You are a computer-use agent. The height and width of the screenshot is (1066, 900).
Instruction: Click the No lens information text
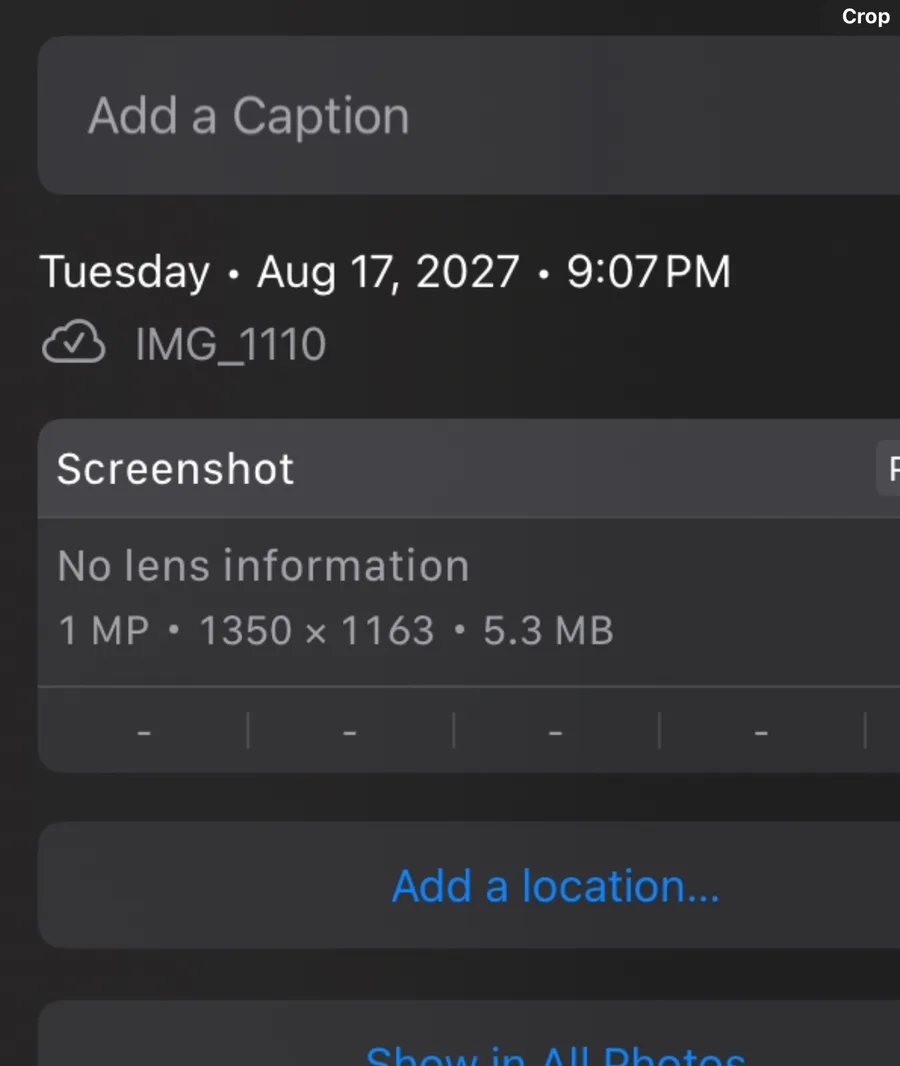[x=263, y=566]
